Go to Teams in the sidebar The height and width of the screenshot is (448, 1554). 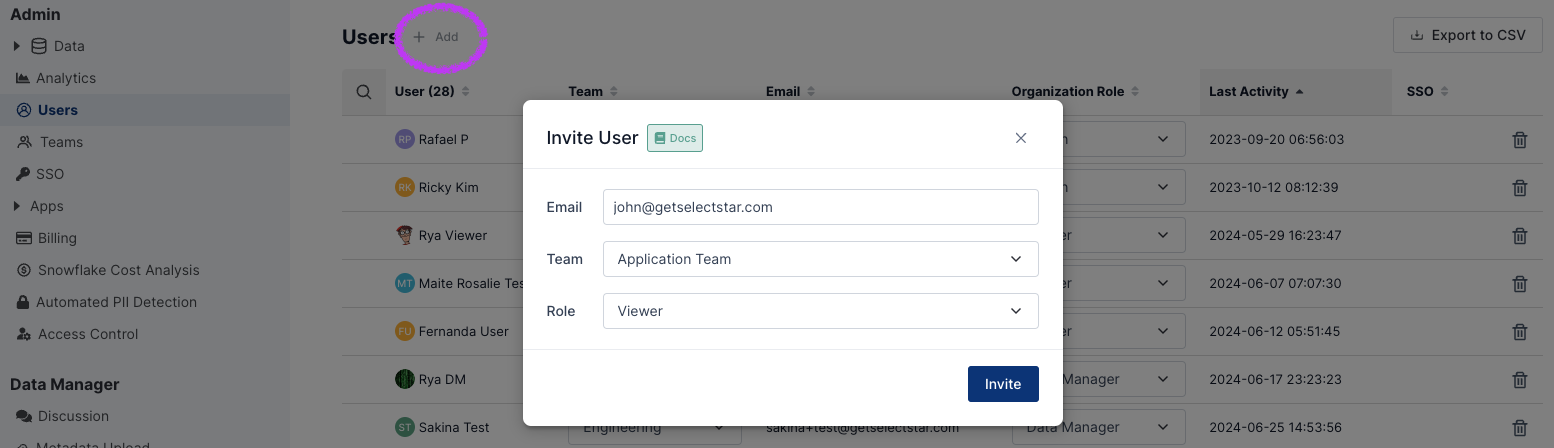60,142
